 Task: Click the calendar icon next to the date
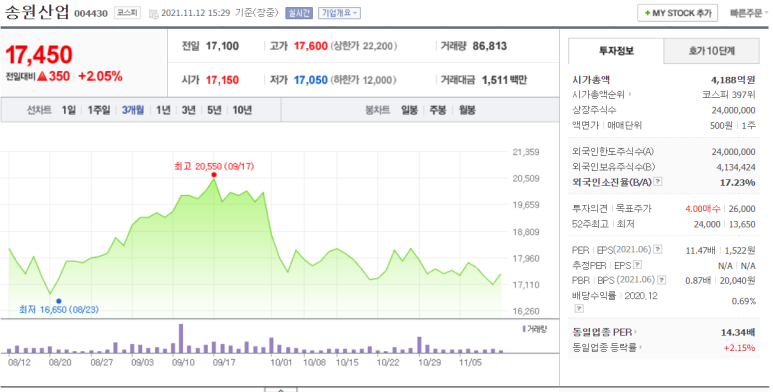pyautogui.click(x=153, y=13)
